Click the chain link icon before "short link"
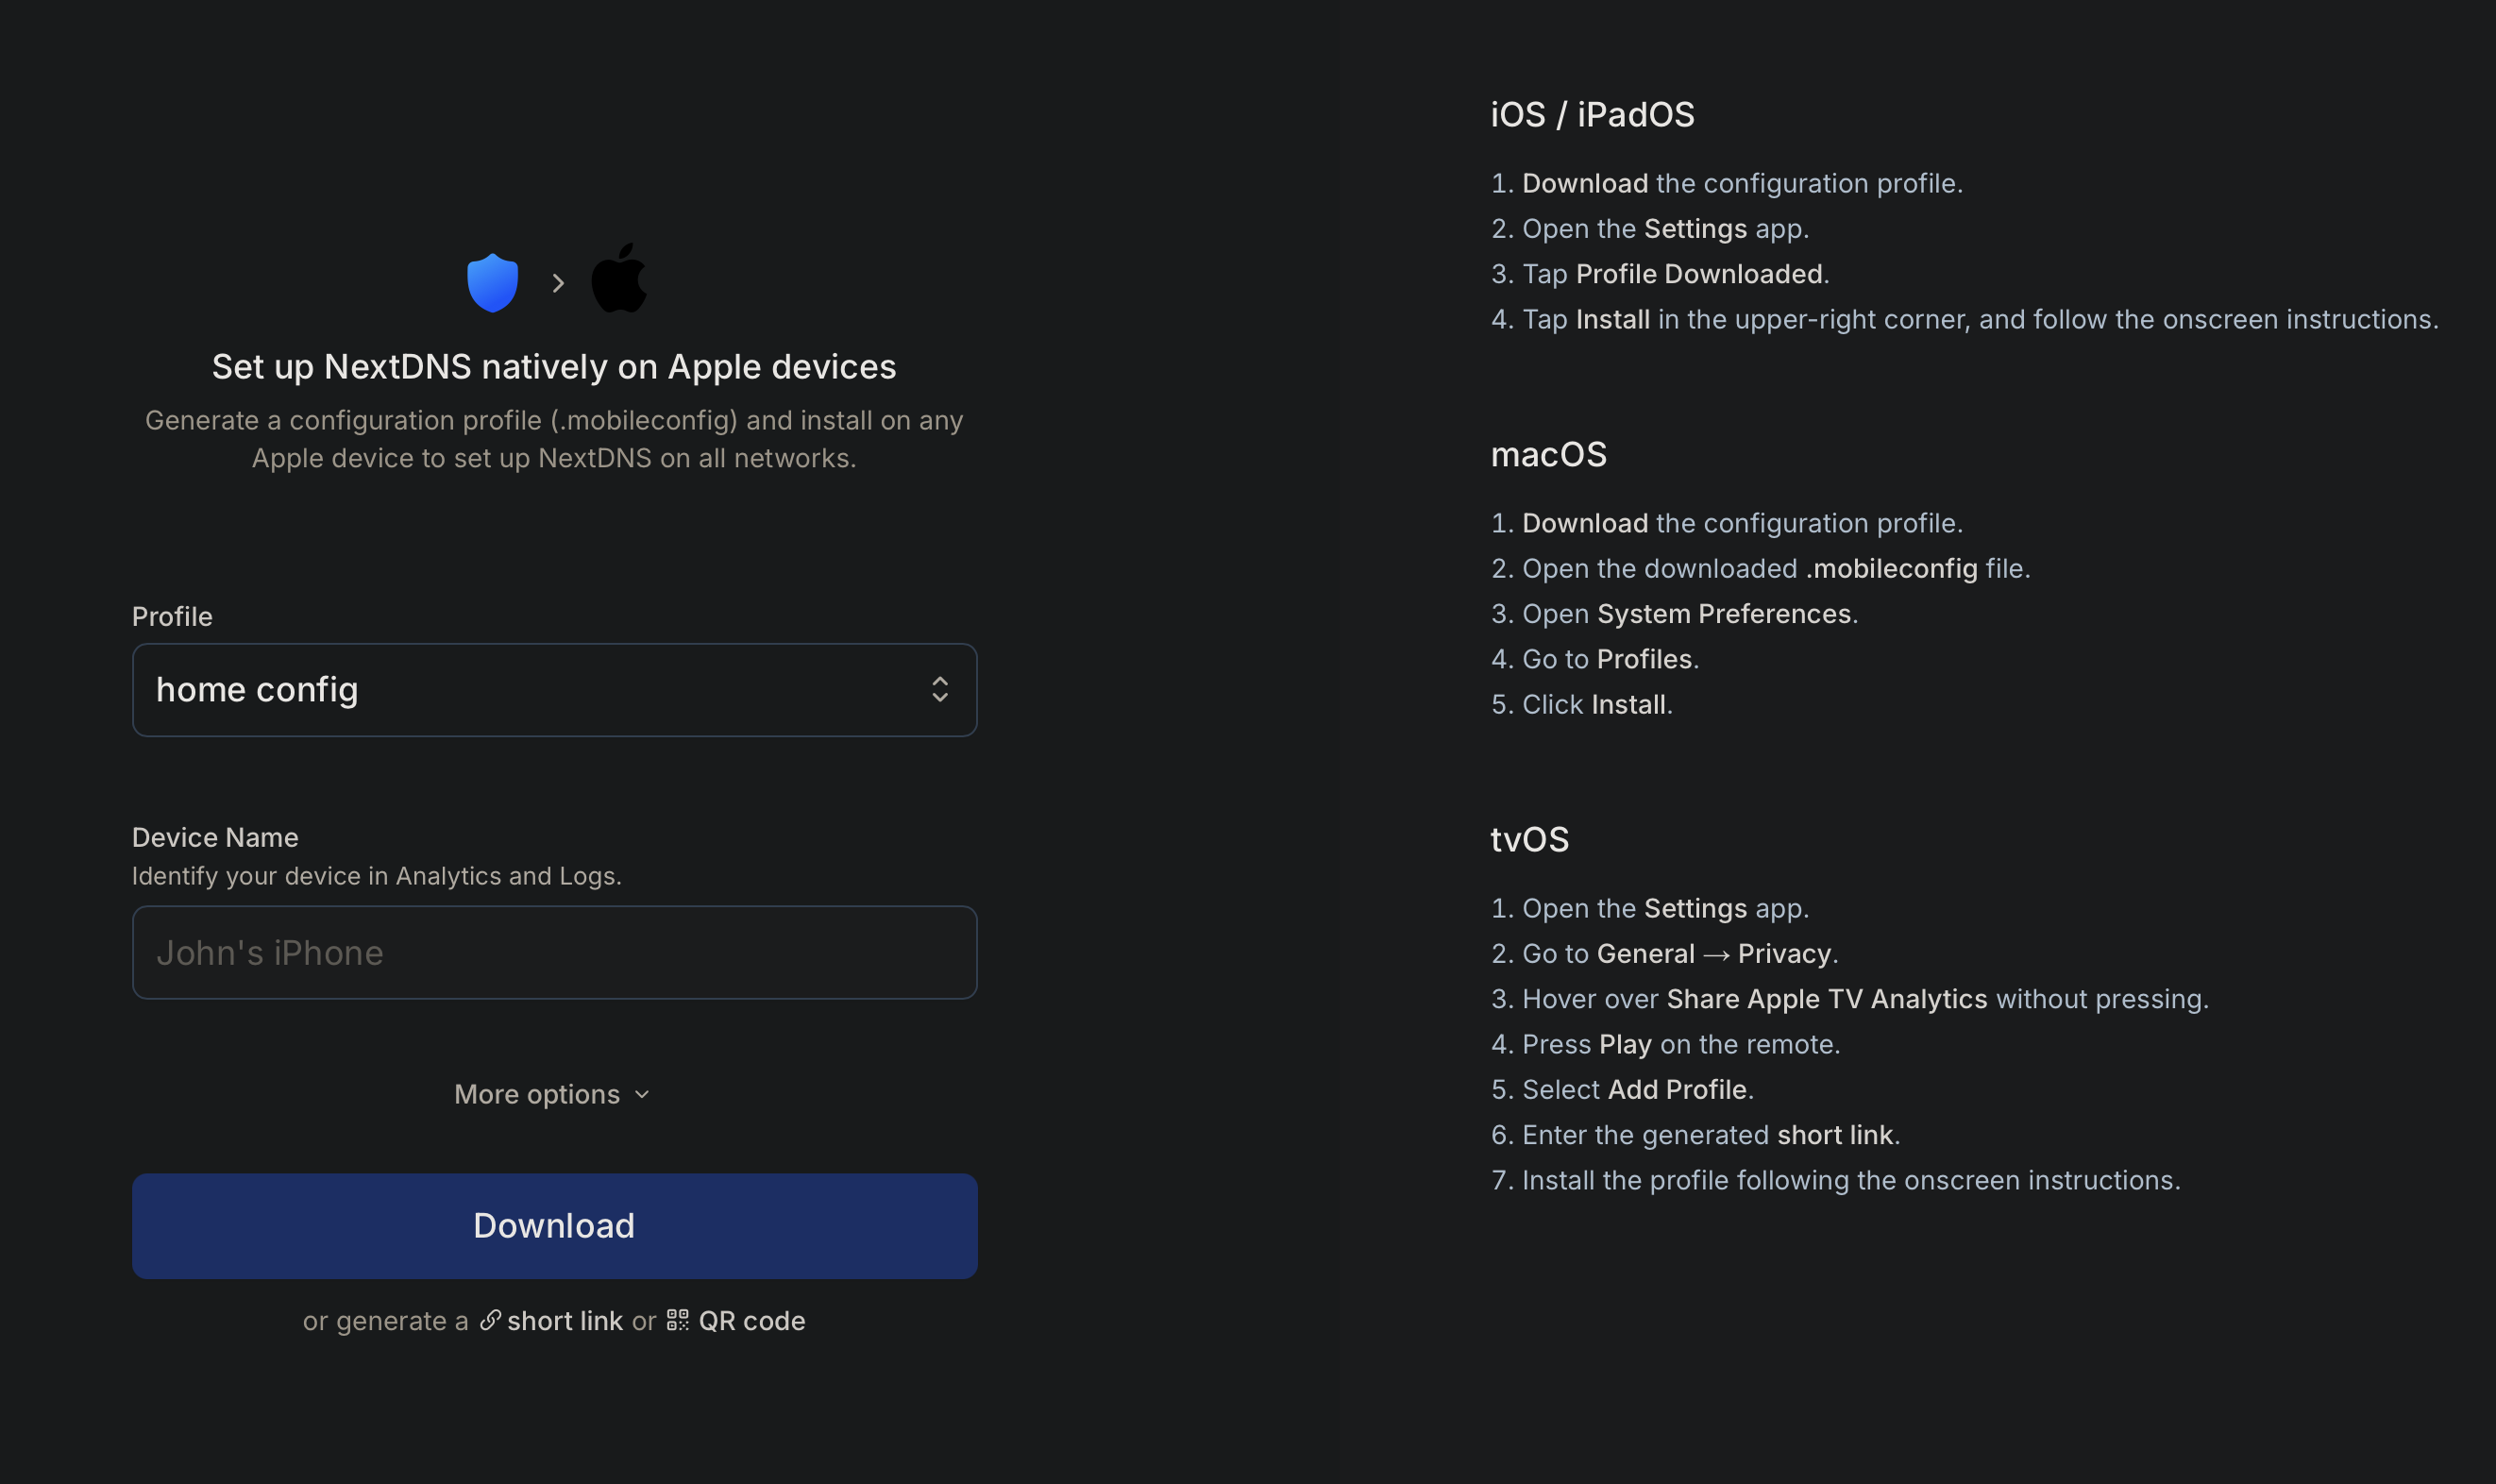Image resolution: width=2496 pixels, height=1484 pixels. (489, 1320)
